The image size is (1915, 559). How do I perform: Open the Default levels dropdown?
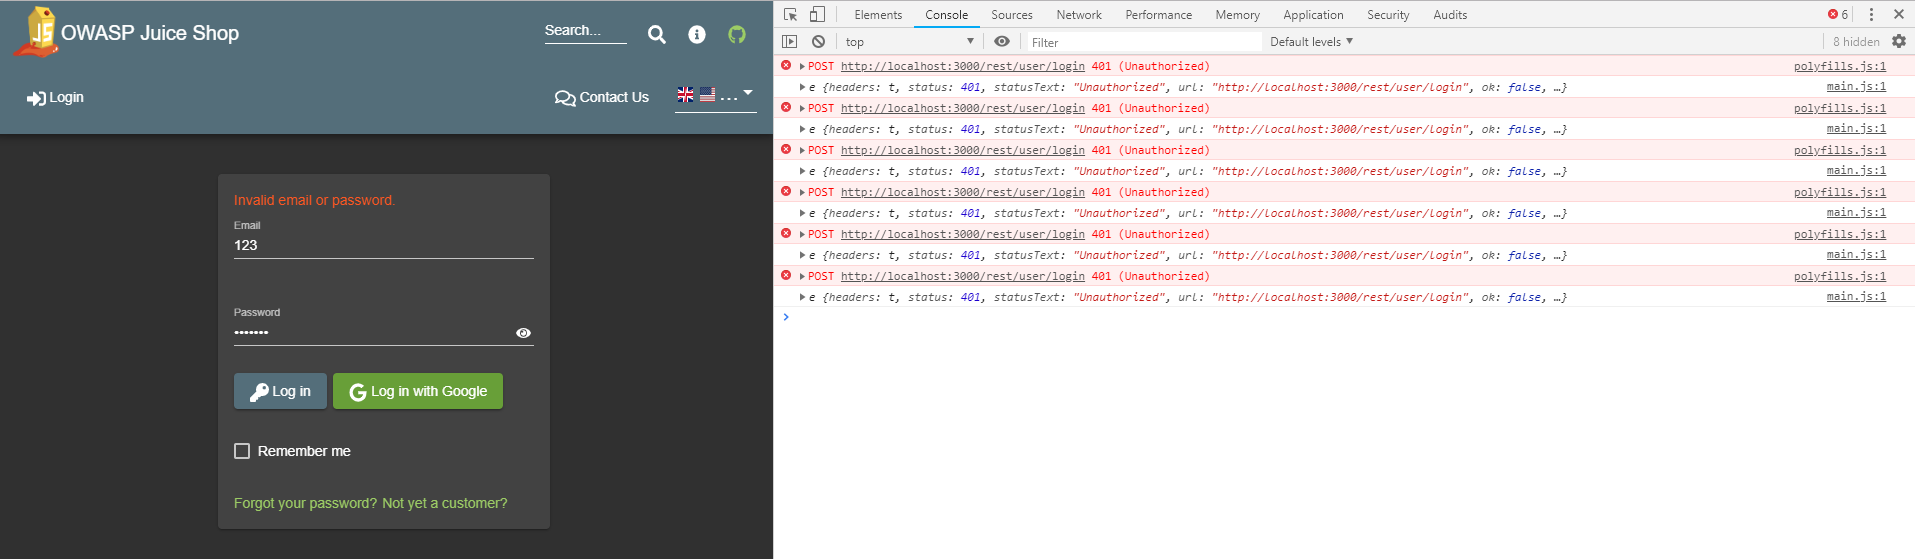[x=1311, y=41]
